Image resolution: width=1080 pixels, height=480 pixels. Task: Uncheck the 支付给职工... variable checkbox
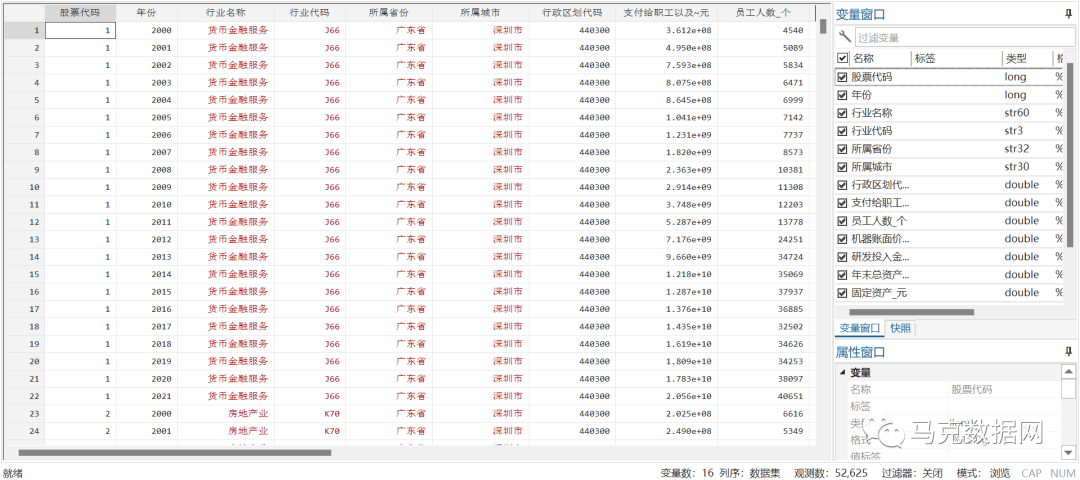point(842,202)
